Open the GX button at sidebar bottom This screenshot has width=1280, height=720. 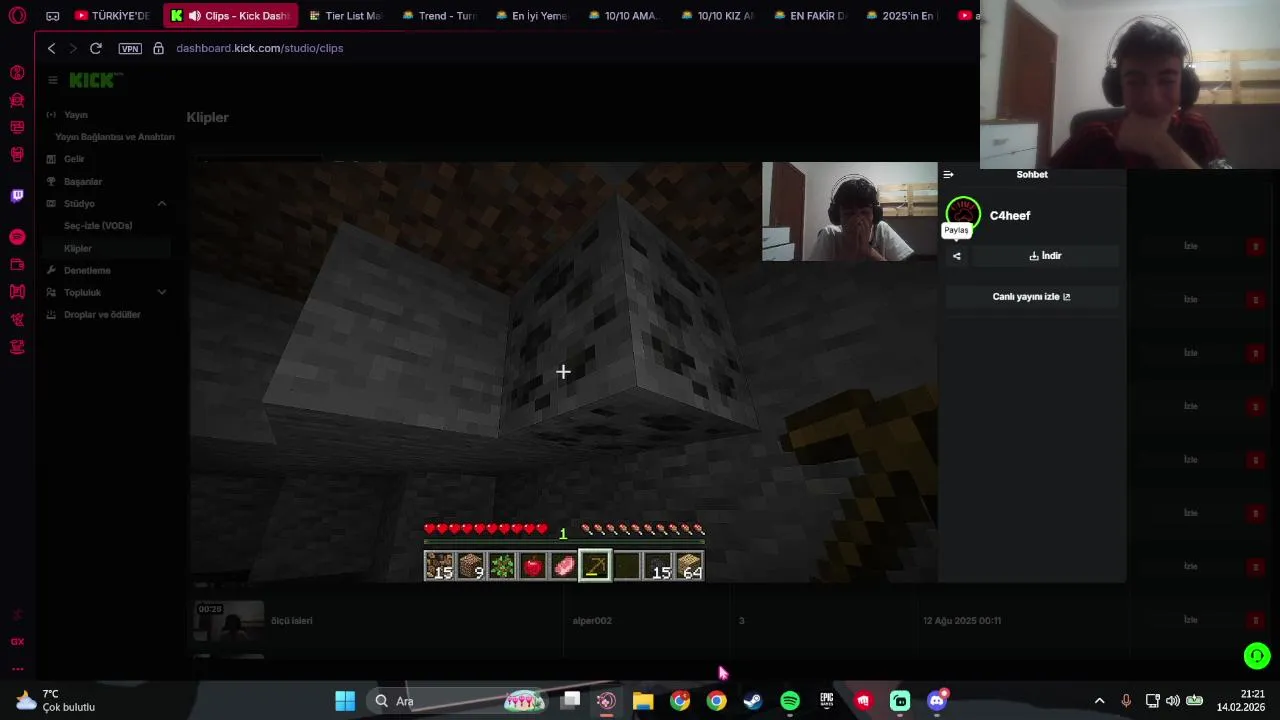(x=17, y=642)
